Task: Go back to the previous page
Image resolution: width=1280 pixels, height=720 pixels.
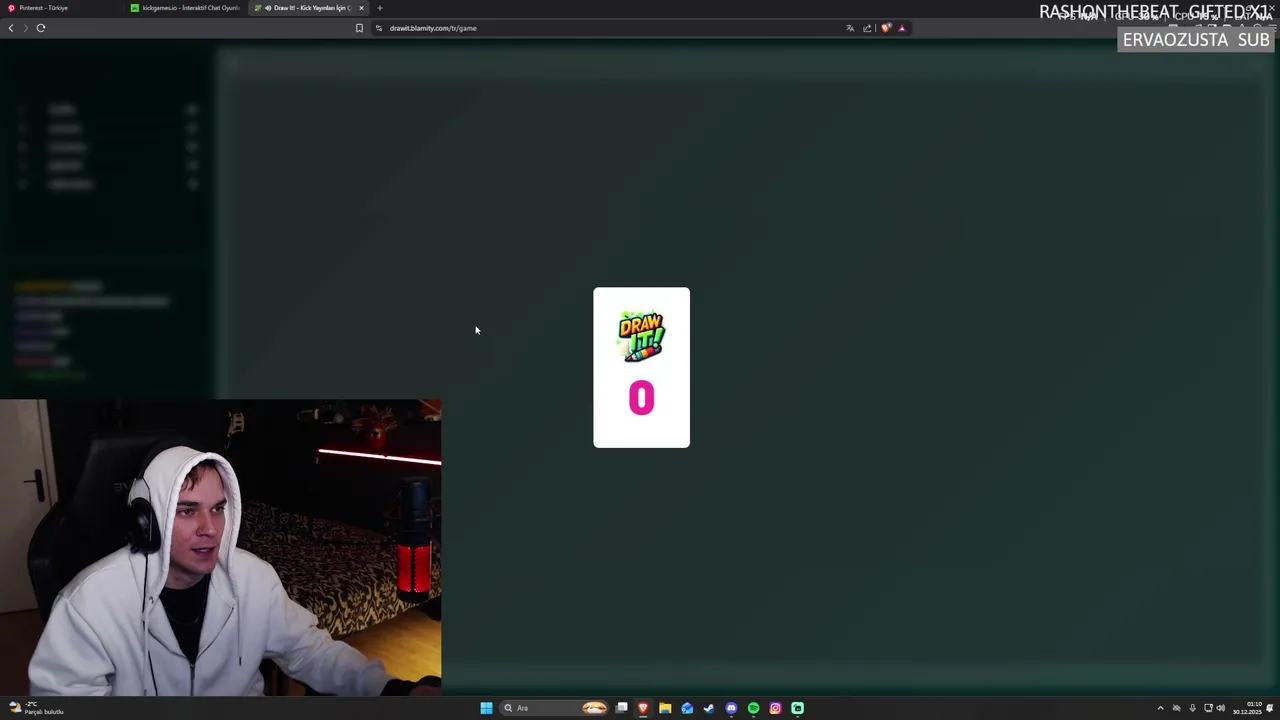Action: [x=11, y=28]
